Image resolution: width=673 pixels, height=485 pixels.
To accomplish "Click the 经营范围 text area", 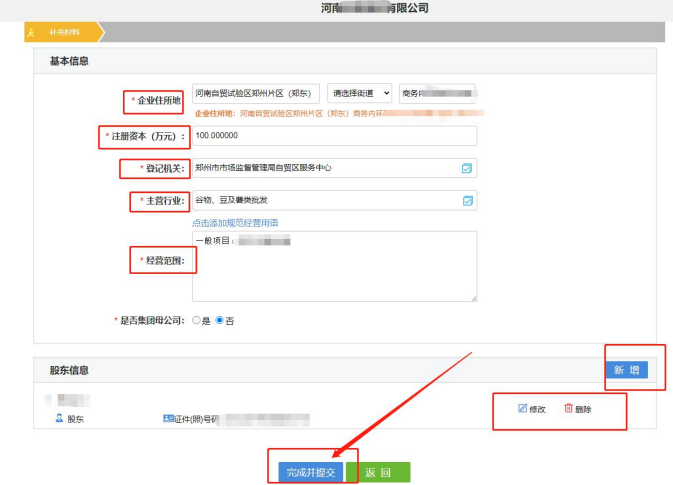I will click(334, 266).
